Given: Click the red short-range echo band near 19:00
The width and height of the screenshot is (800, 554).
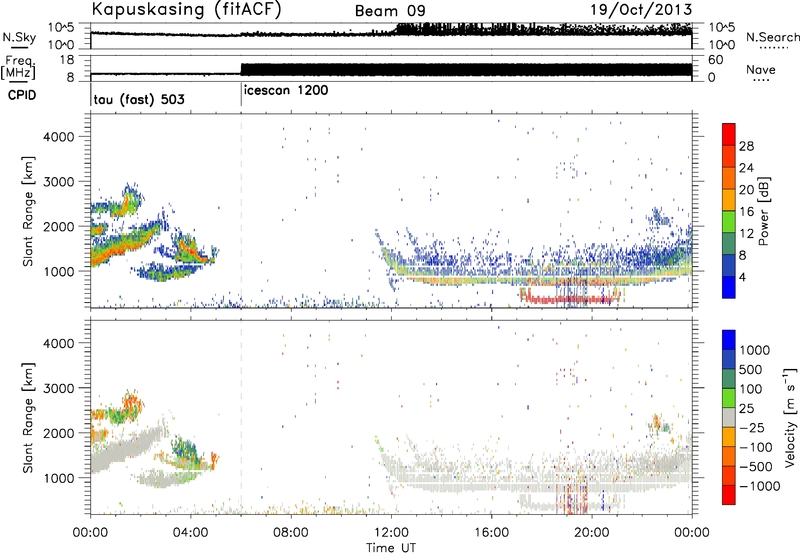Looking at the screenshot, I should pos(571,297).
